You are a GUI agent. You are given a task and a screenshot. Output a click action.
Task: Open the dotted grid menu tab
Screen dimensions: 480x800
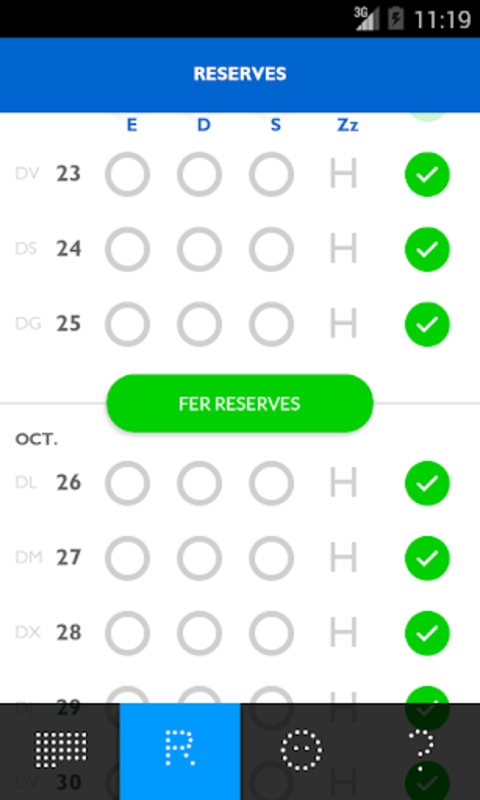pos(60,751)
